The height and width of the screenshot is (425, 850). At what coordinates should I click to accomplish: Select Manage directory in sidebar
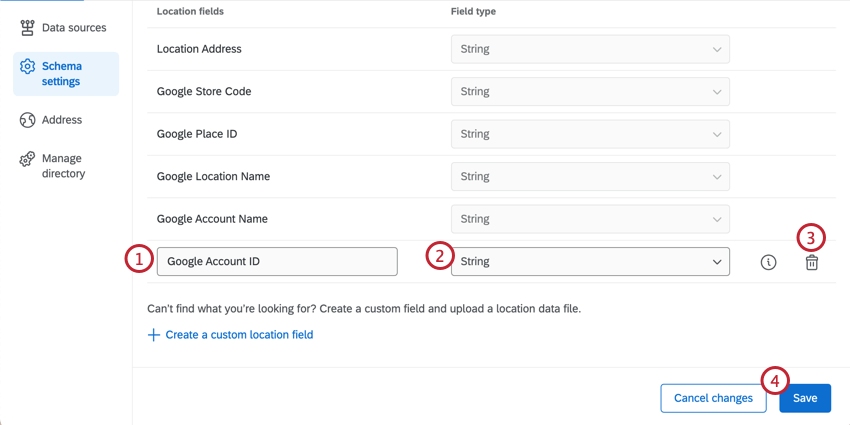point(63,166)
